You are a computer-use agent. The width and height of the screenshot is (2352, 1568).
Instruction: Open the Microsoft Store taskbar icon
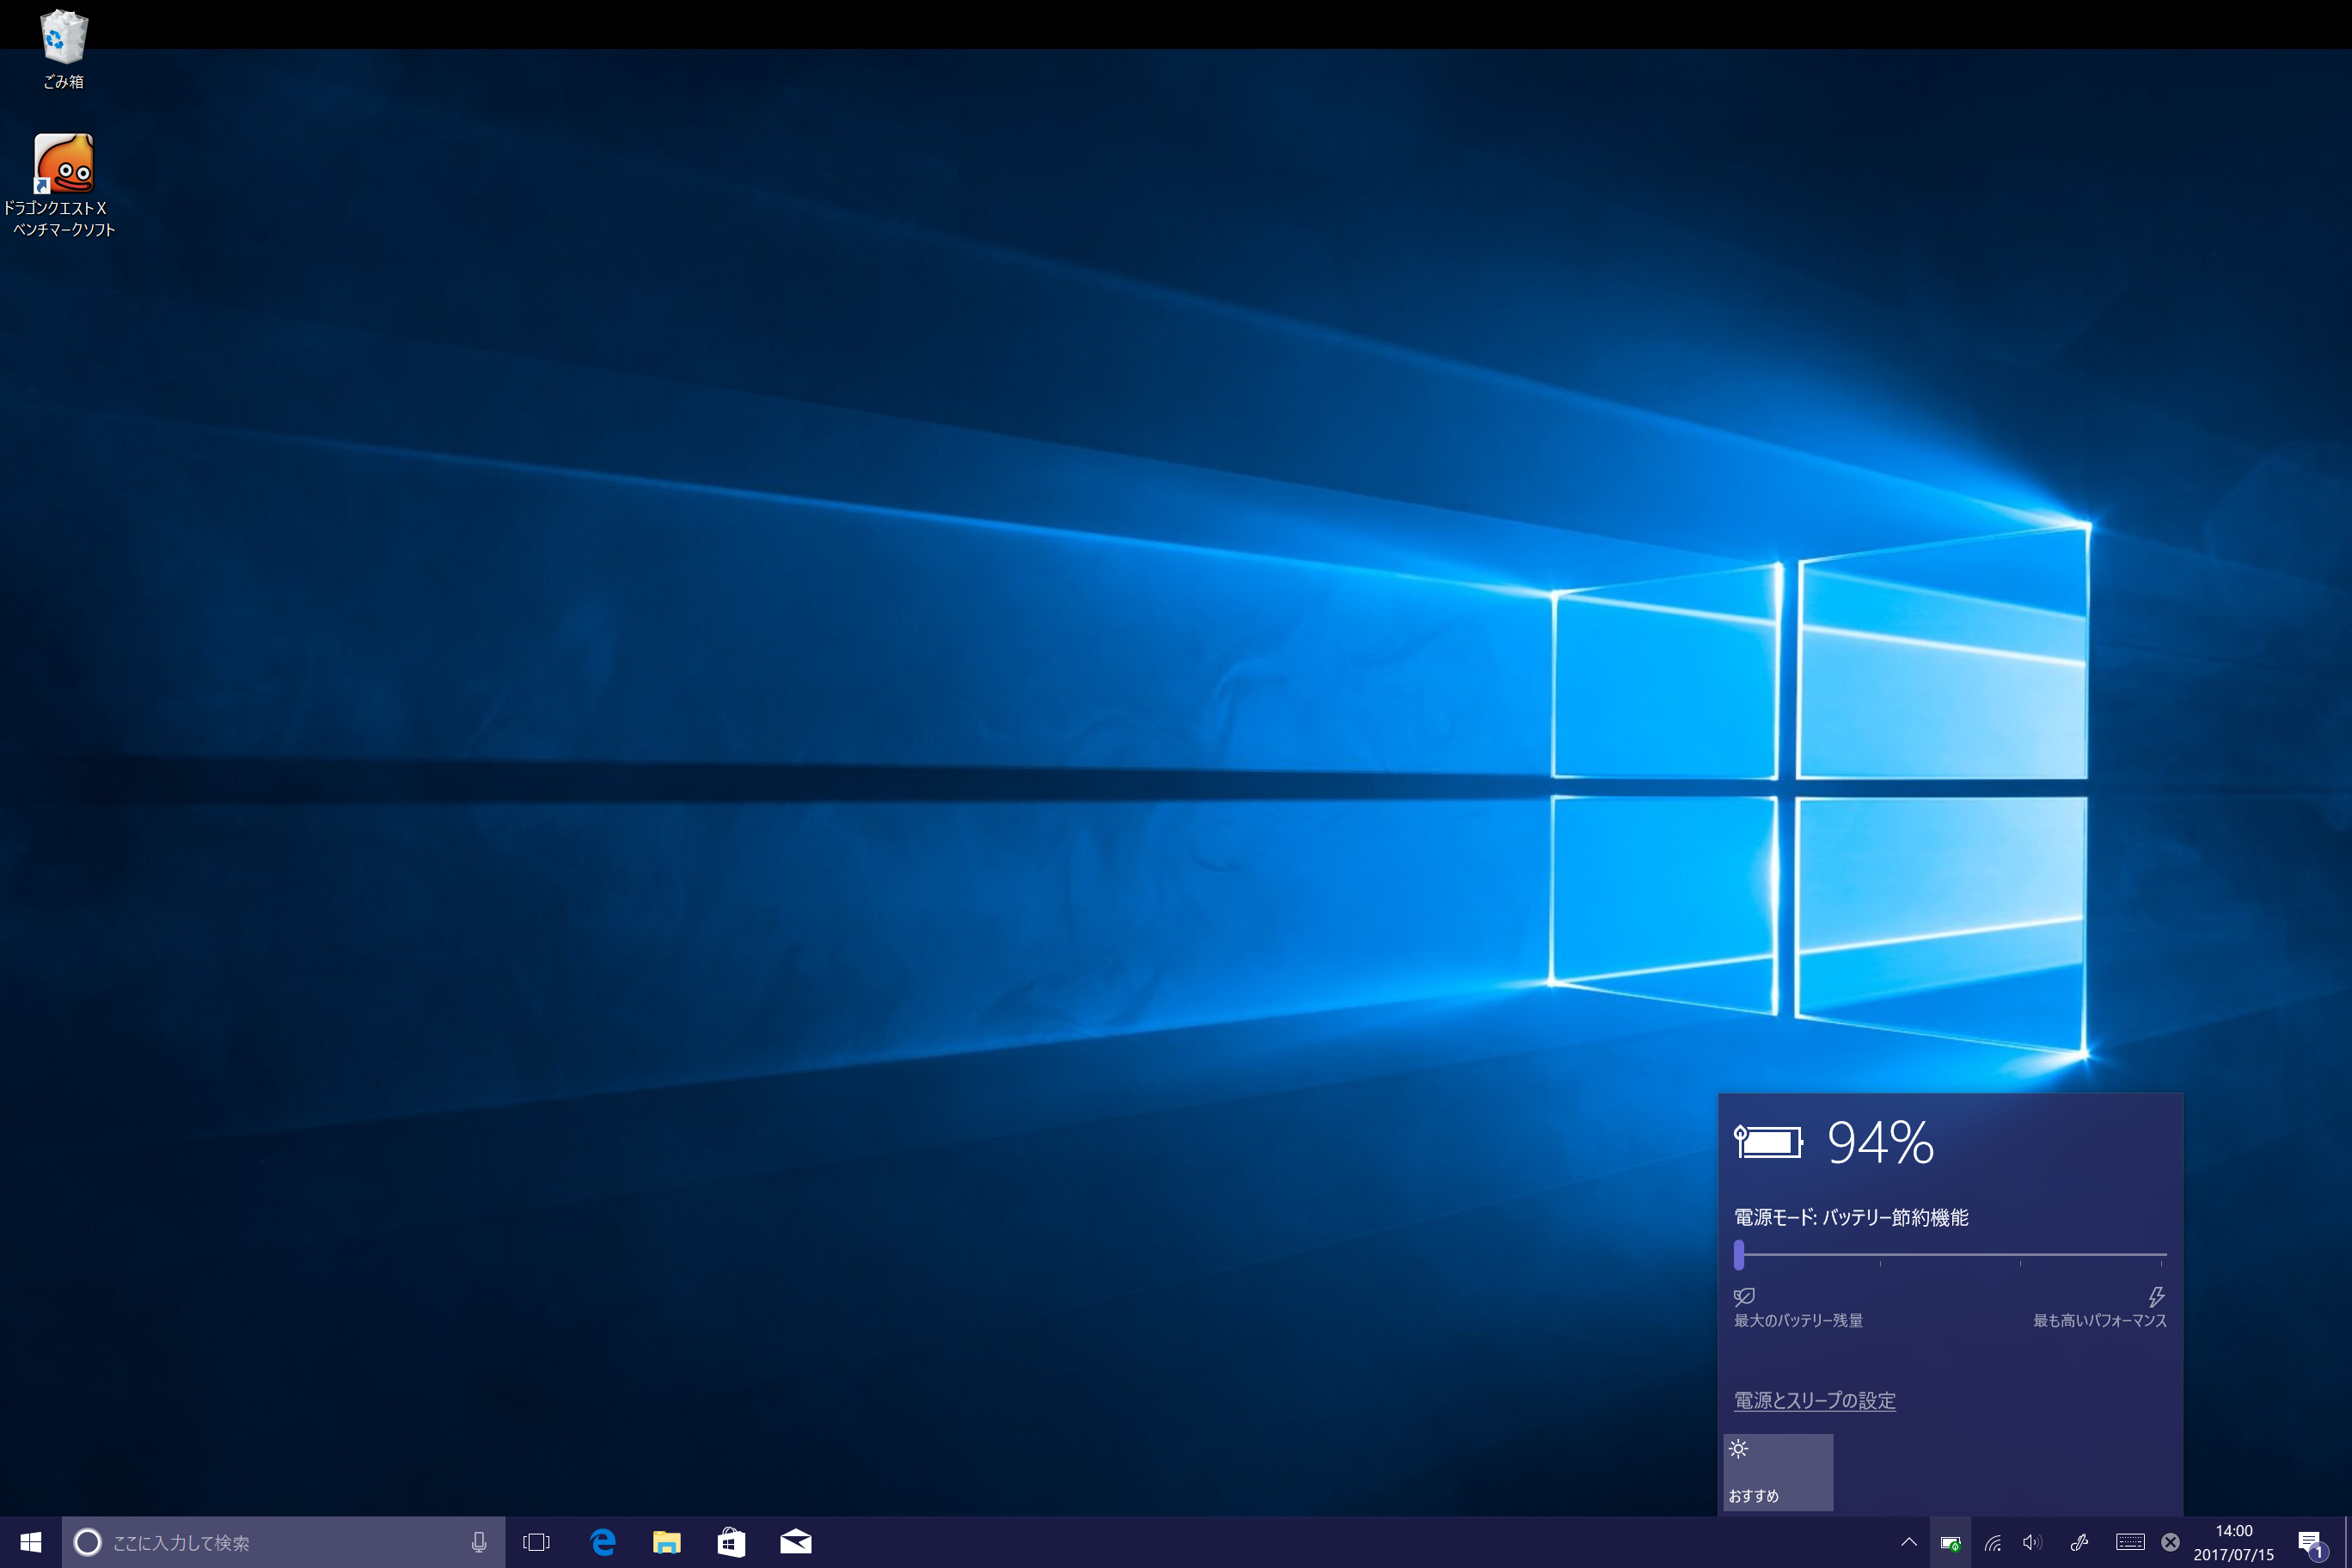pos(731,1542)
